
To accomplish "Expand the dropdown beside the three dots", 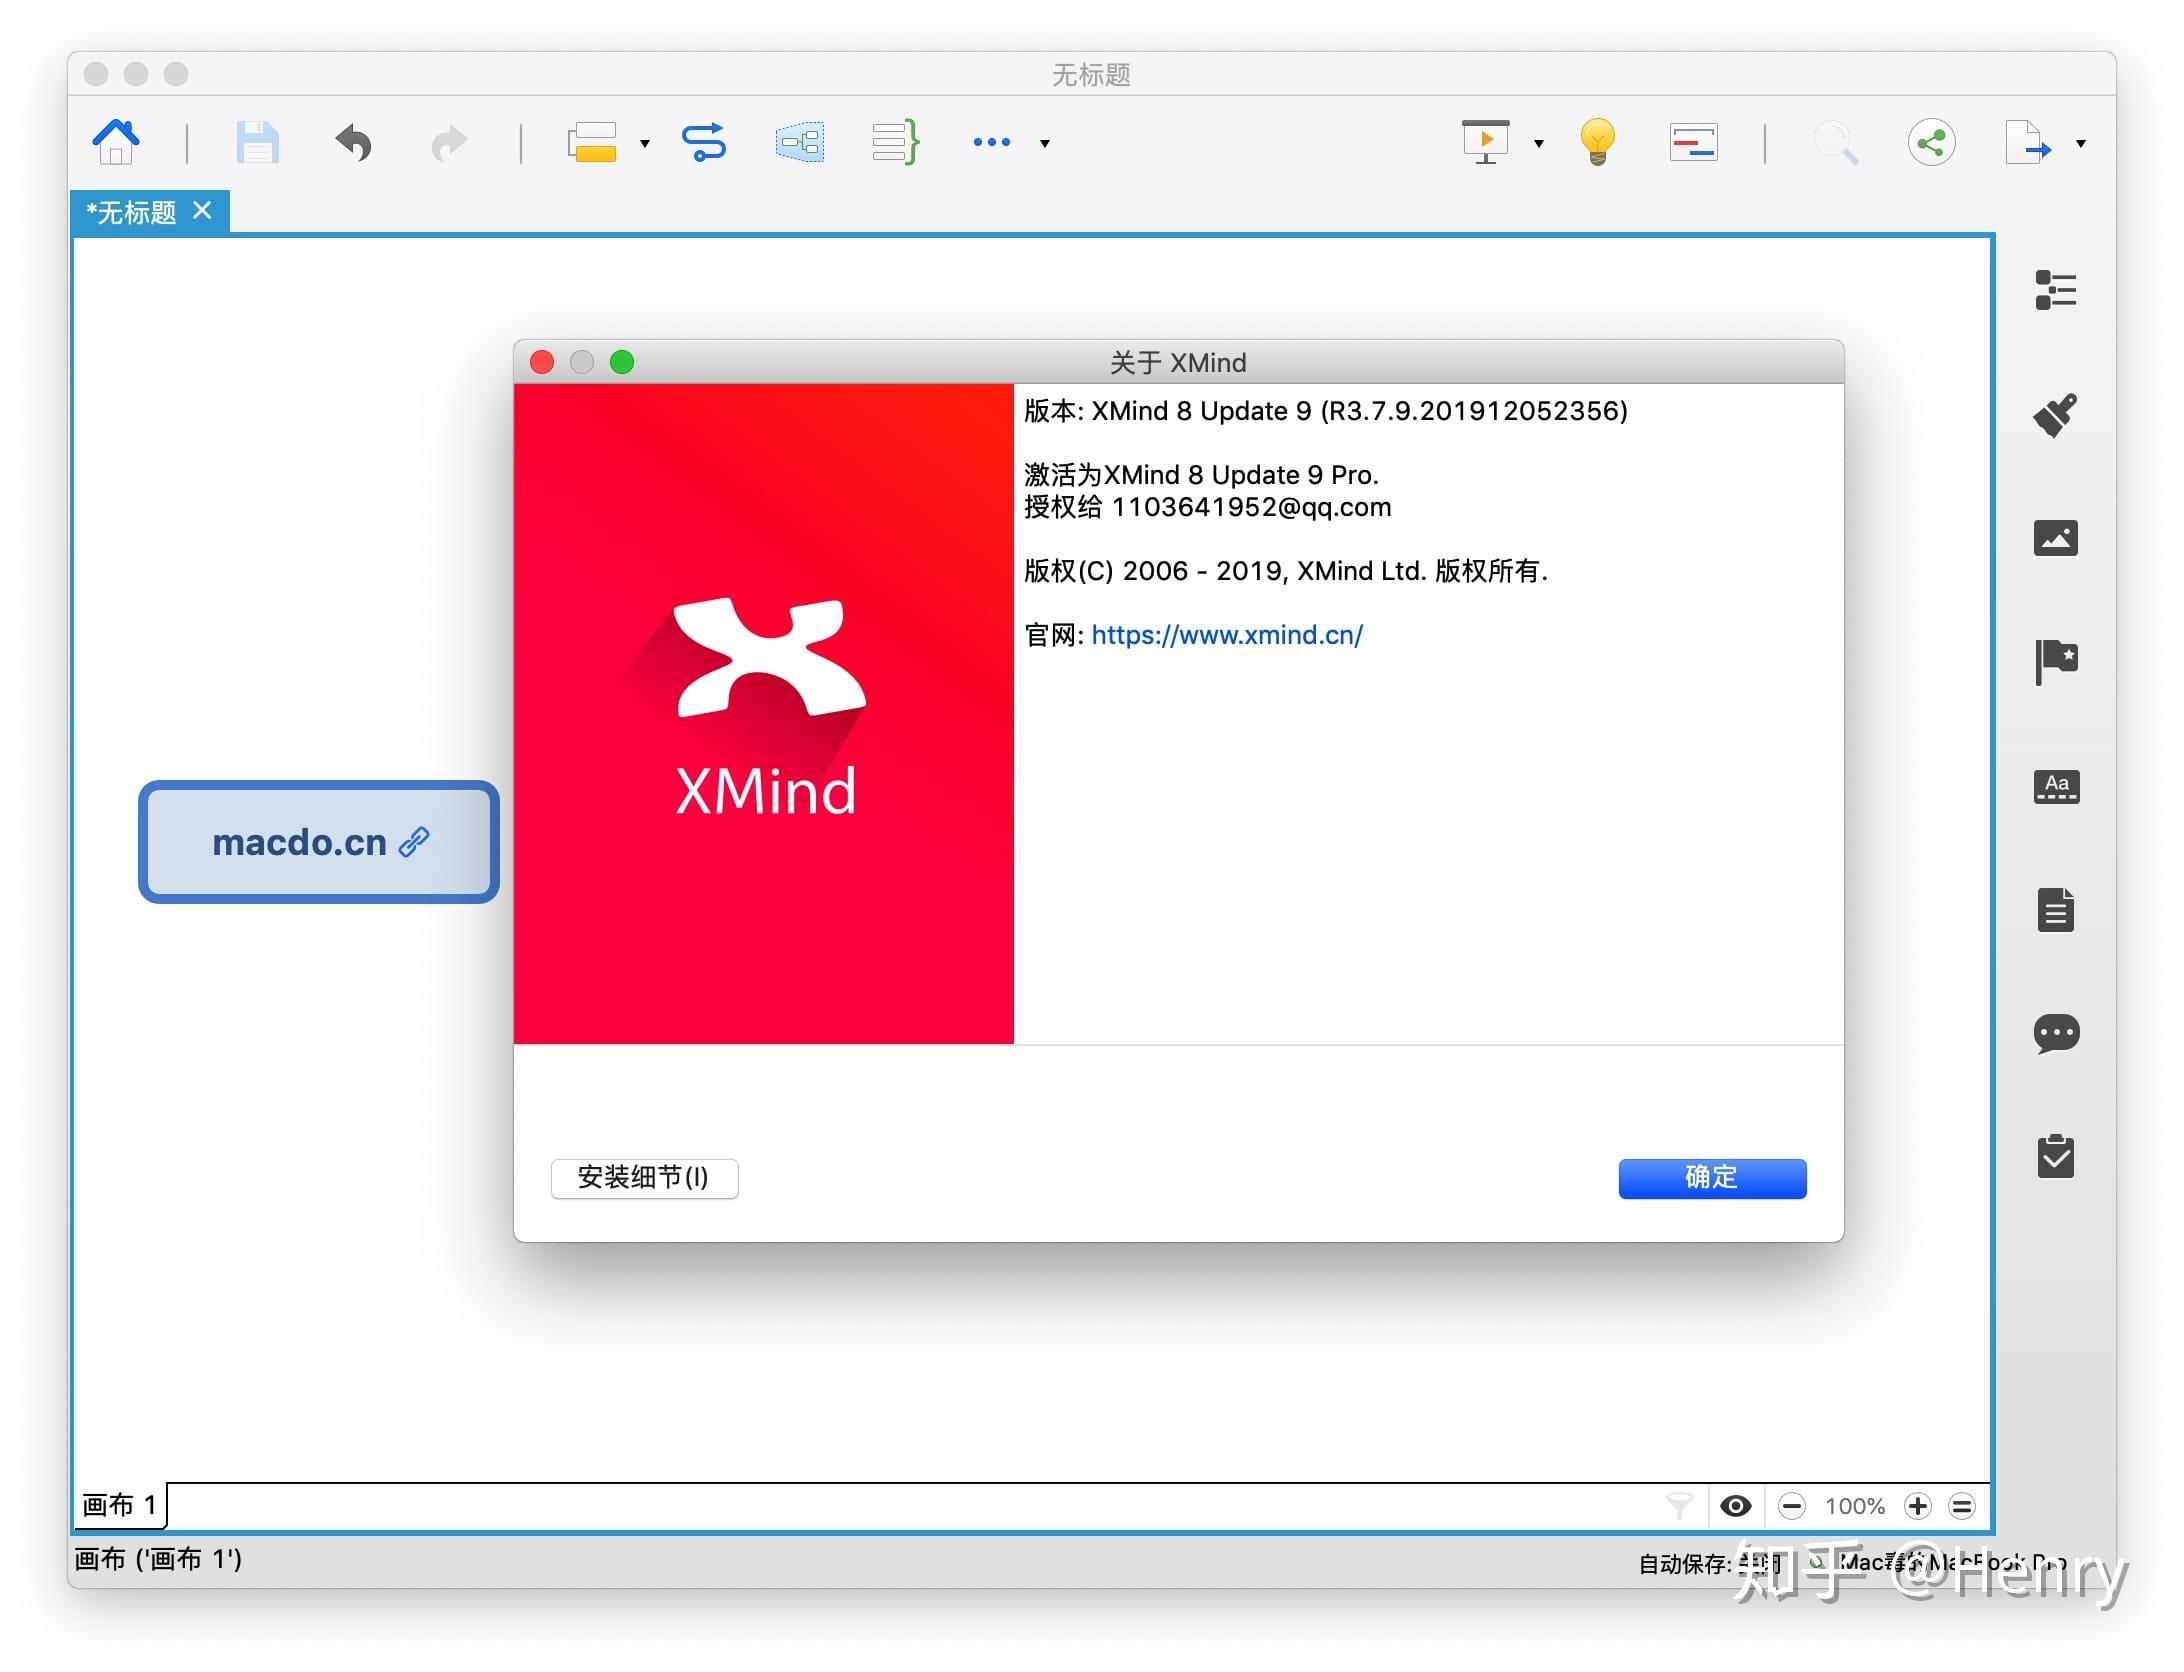I will click(x=1045, y=143).
